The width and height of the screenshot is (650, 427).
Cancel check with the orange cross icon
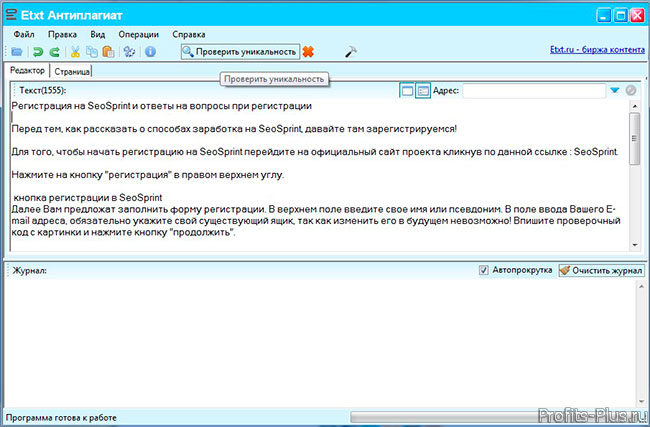(308, 52)
